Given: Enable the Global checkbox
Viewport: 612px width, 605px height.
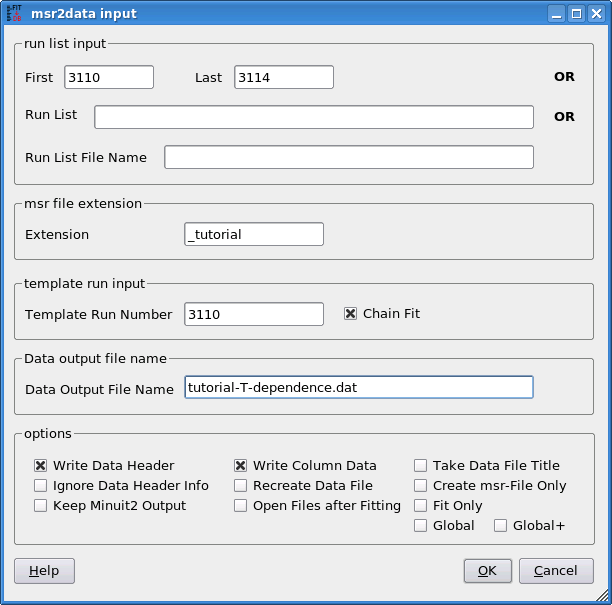Looking at the screenshot, I should [x=421, y=526].
